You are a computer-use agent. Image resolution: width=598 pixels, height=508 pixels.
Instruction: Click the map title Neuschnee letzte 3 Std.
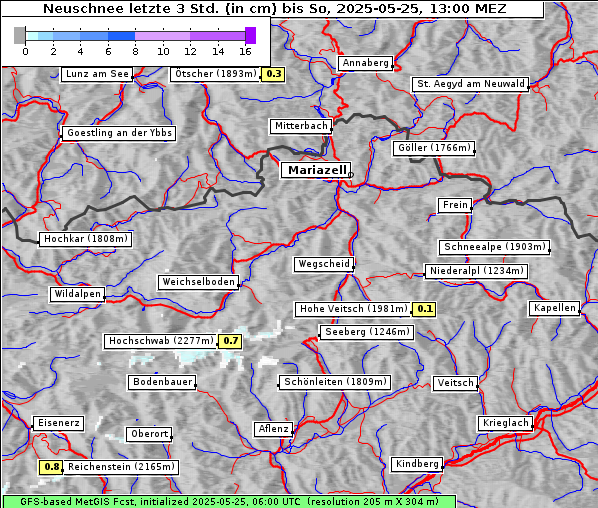[275, 8]
